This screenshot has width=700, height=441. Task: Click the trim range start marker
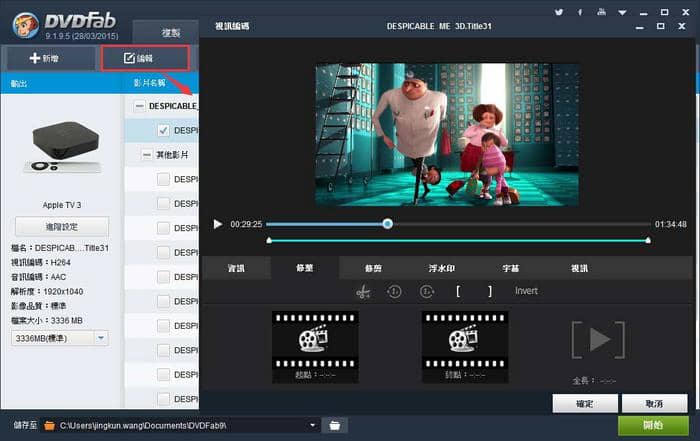point(269,241)
